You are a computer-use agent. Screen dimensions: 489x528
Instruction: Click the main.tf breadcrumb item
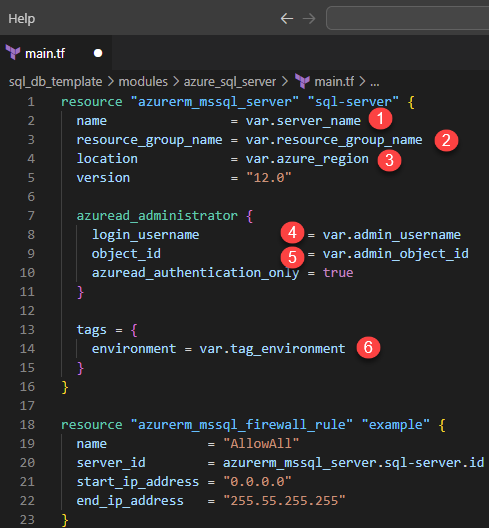[x=334, y=82]
